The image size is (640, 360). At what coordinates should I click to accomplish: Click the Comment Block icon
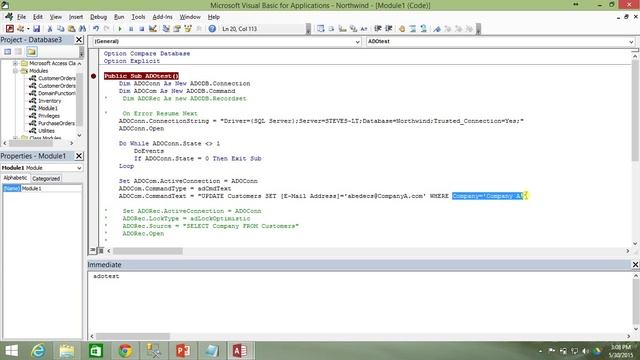pos(413,29)
